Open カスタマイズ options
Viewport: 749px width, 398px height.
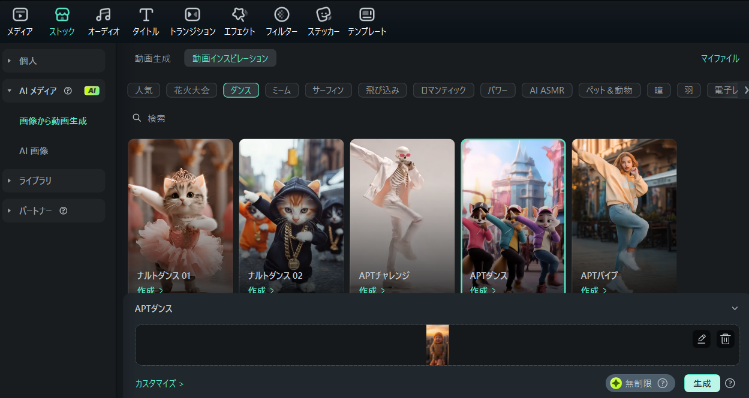(x=159, y=384)
